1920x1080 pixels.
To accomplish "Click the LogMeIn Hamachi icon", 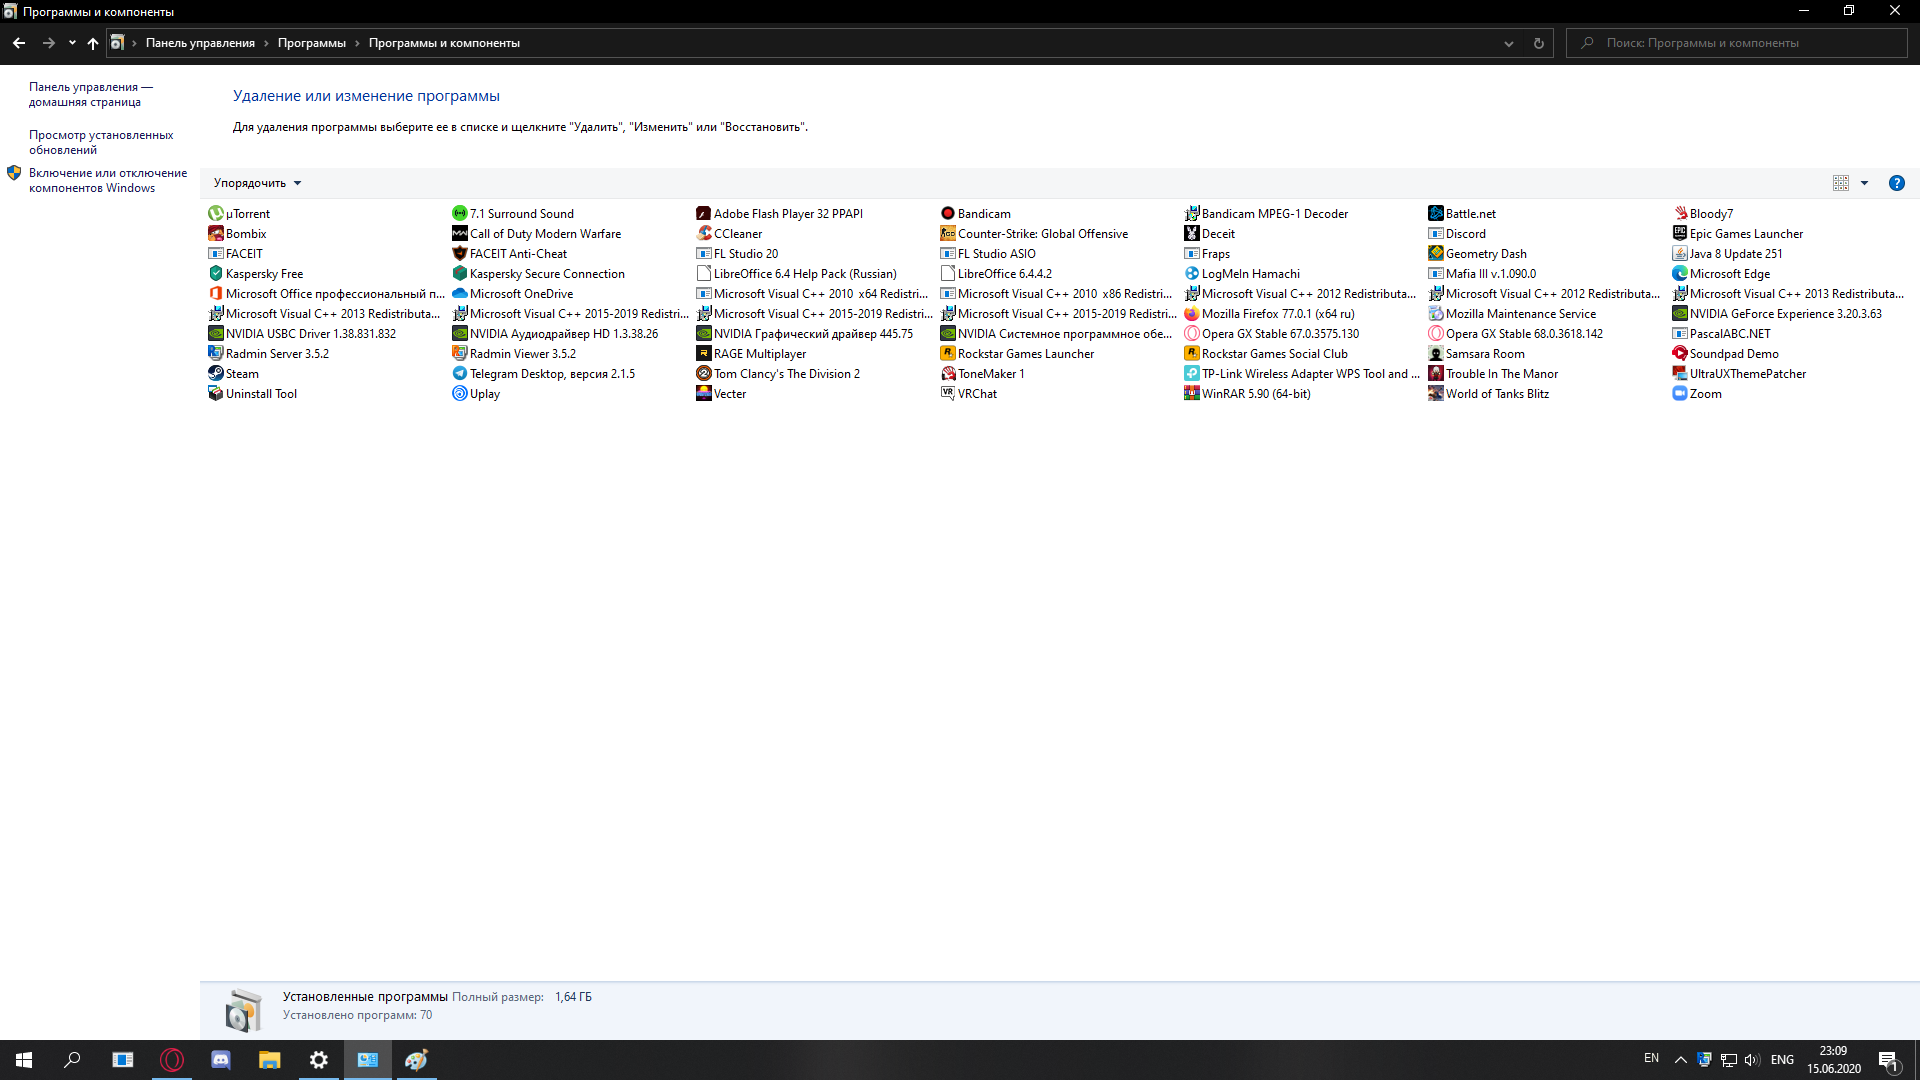I will tap(1191, 273).
